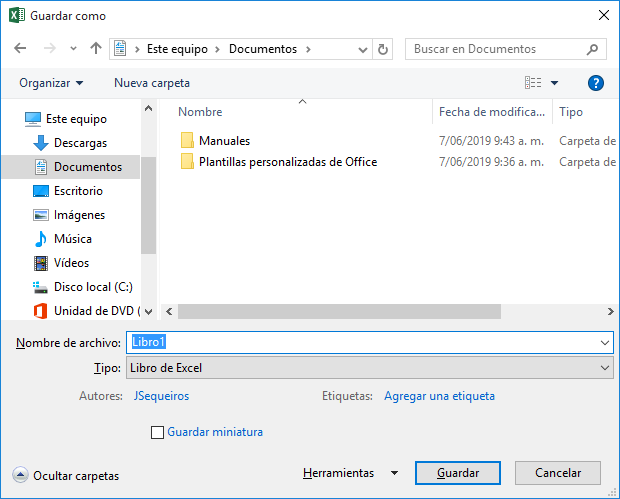This screenshot has height=499, width=620.
Task: Click the back navigation arrow
Action: click(x=20, y=49)
